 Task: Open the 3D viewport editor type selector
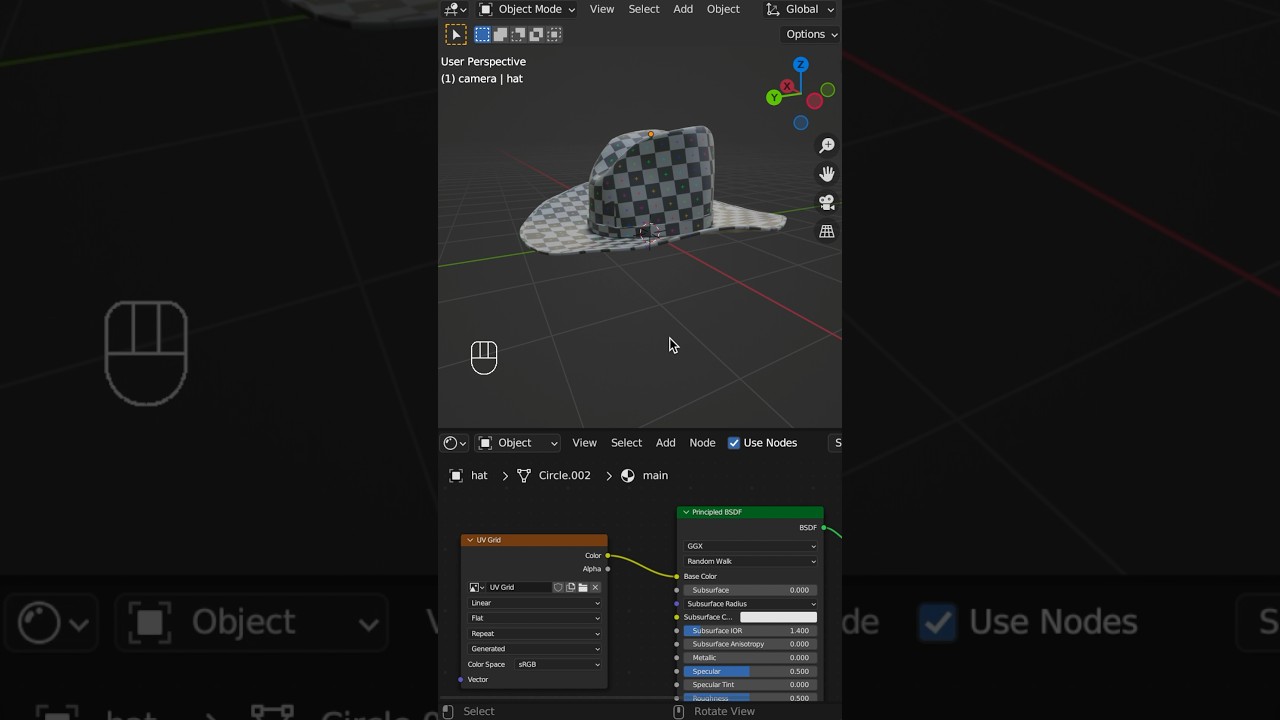(455, 9)
